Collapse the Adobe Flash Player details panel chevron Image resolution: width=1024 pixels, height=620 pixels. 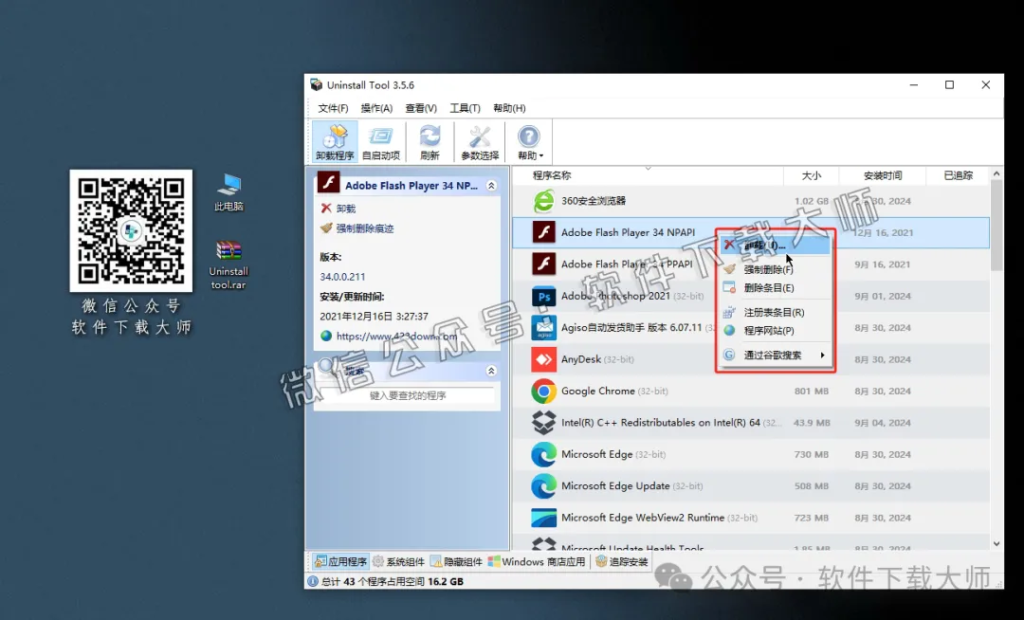pos(493,185)
